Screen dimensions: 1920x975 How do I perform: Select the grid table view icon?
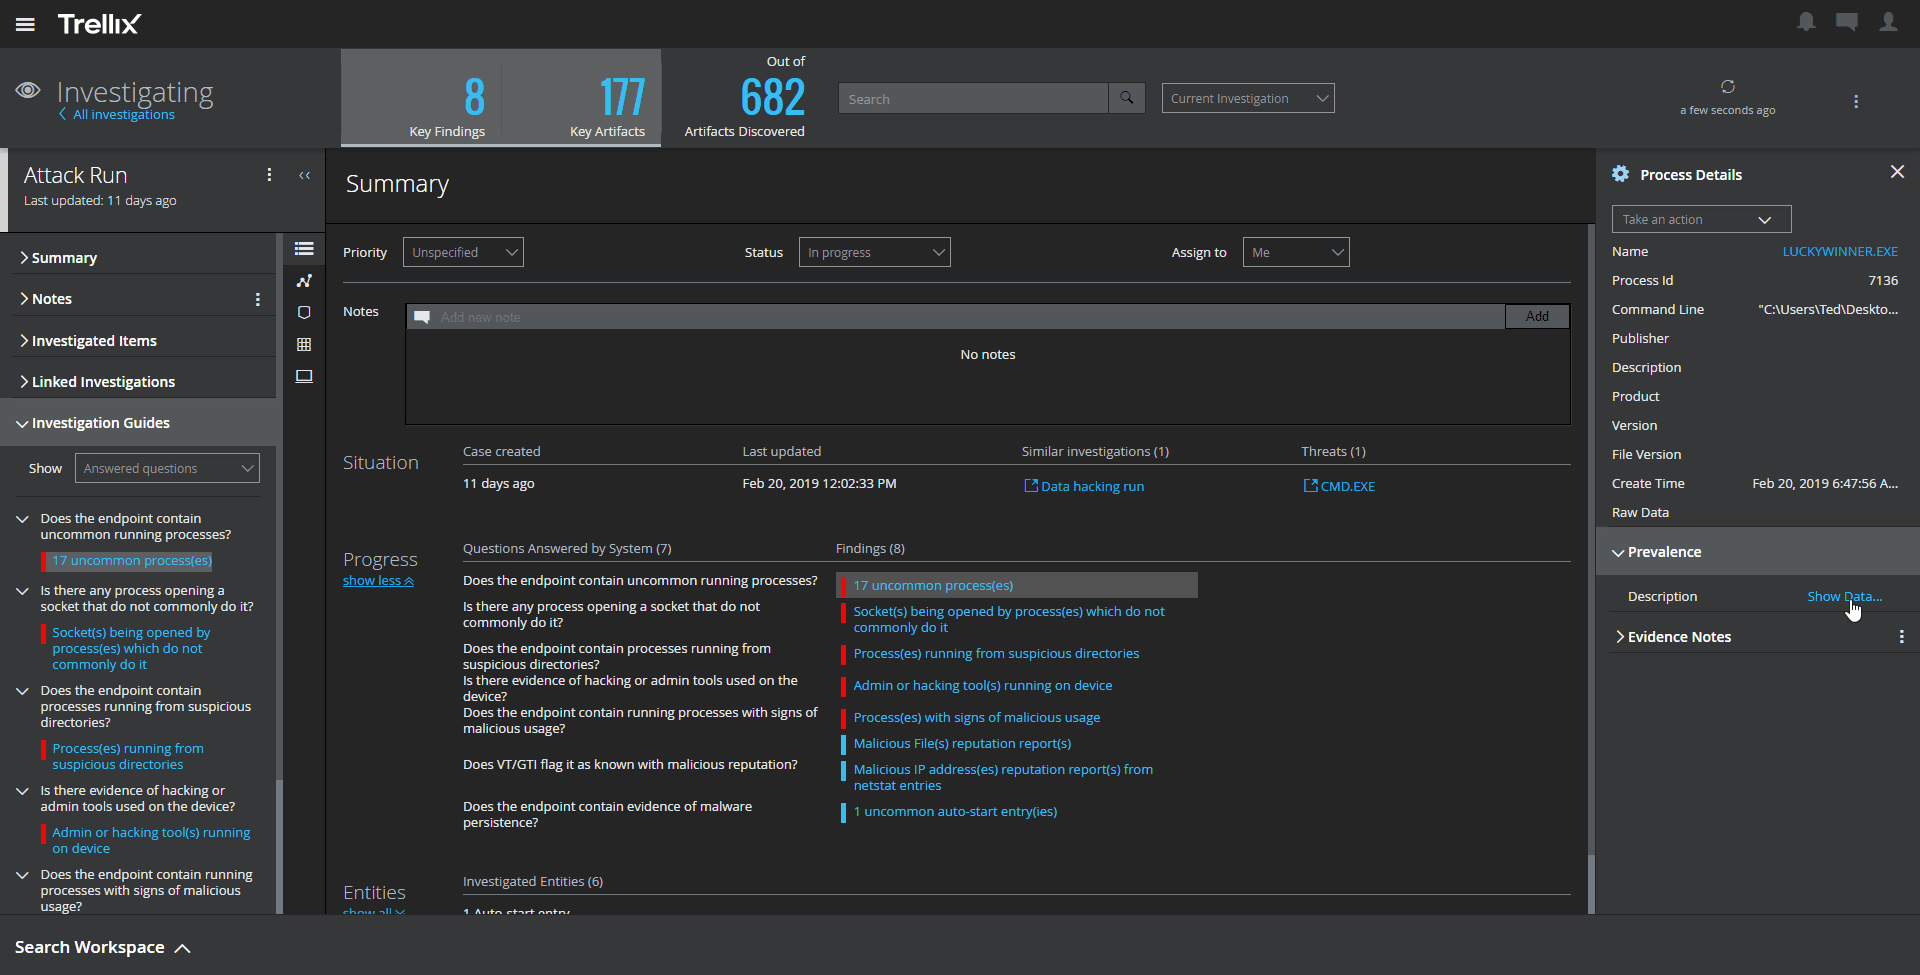click(x=304, y=345)
